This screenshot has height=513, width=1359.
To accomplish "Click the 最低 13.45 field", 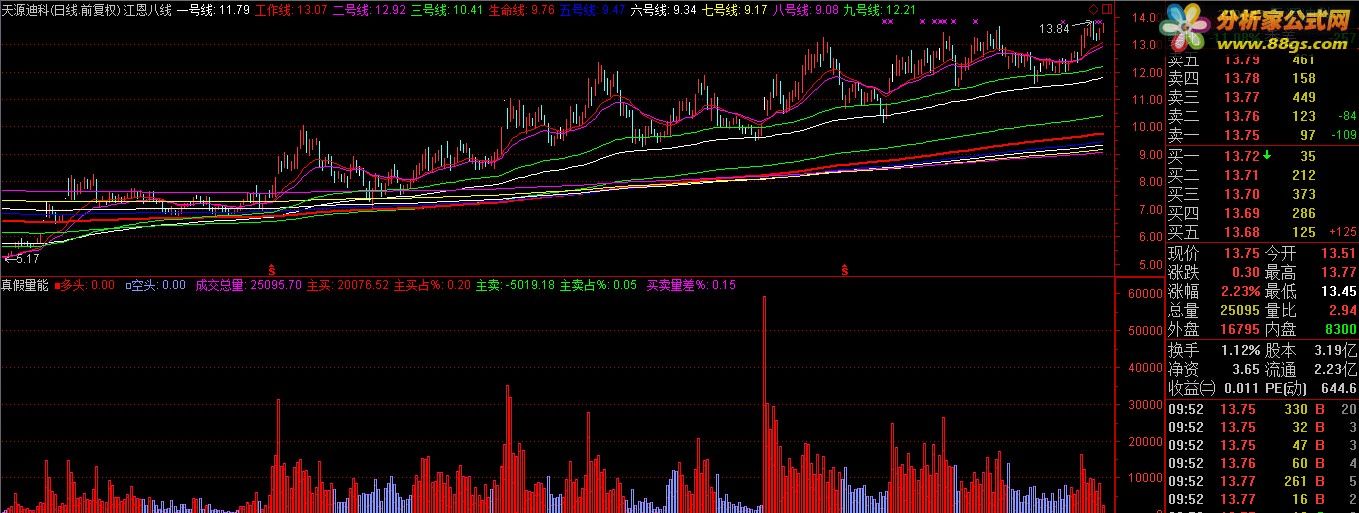I will (1310, 291).
